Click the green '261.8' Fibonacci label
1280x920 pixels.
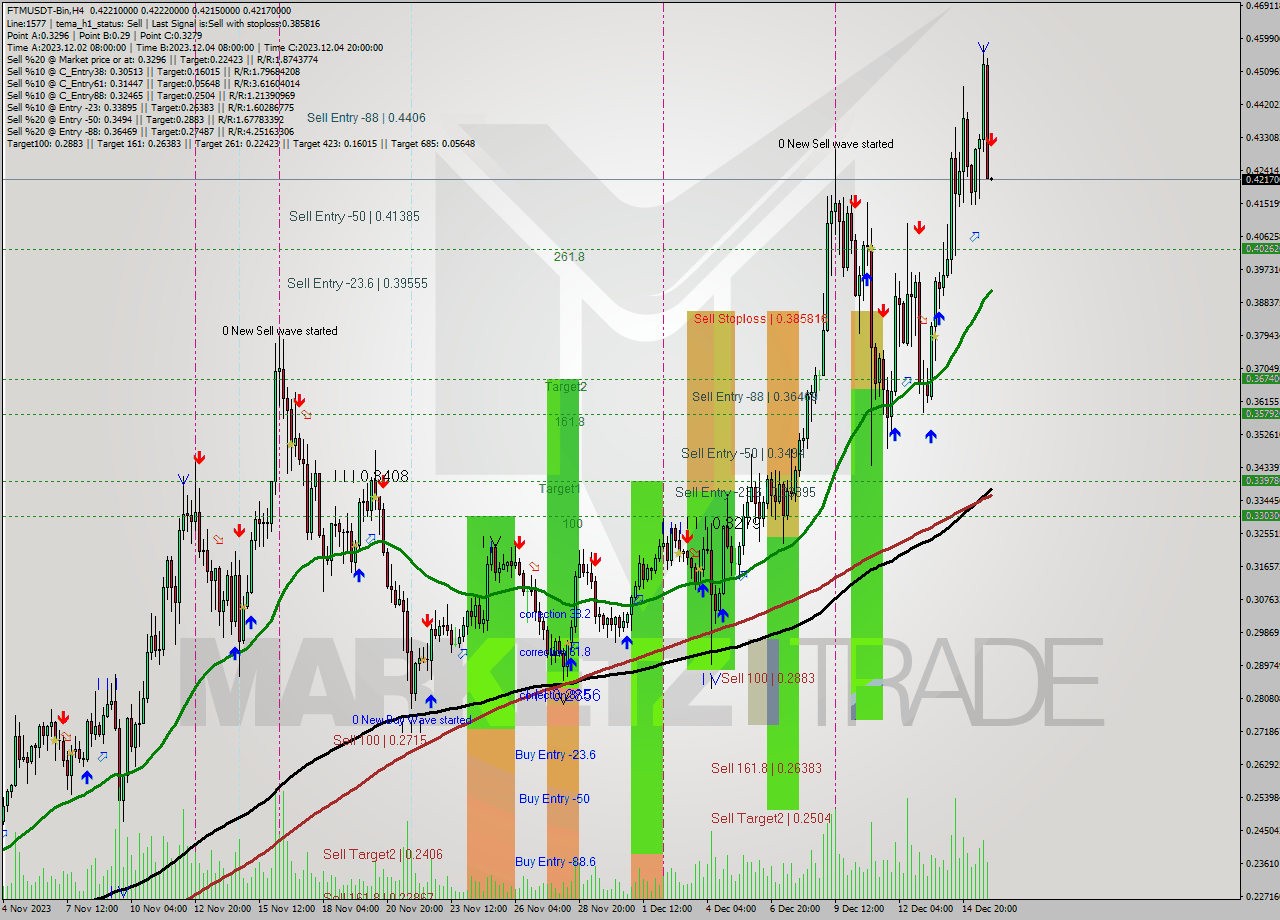tap(569, 257)
